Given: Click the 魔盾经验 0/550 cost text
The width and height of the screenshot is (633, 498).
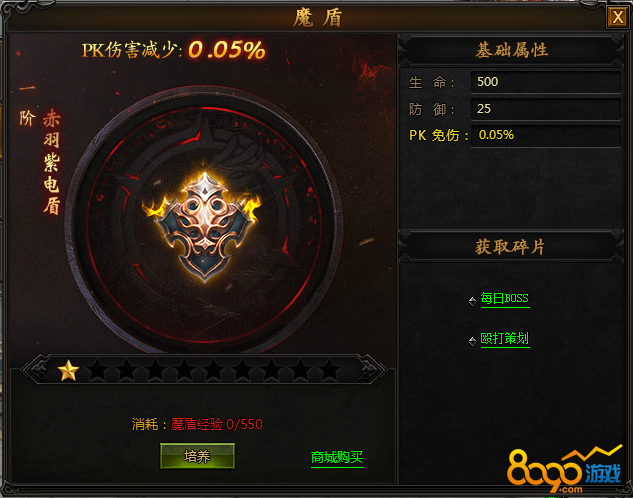Looking at the screenshot, I should pos(217,424).
